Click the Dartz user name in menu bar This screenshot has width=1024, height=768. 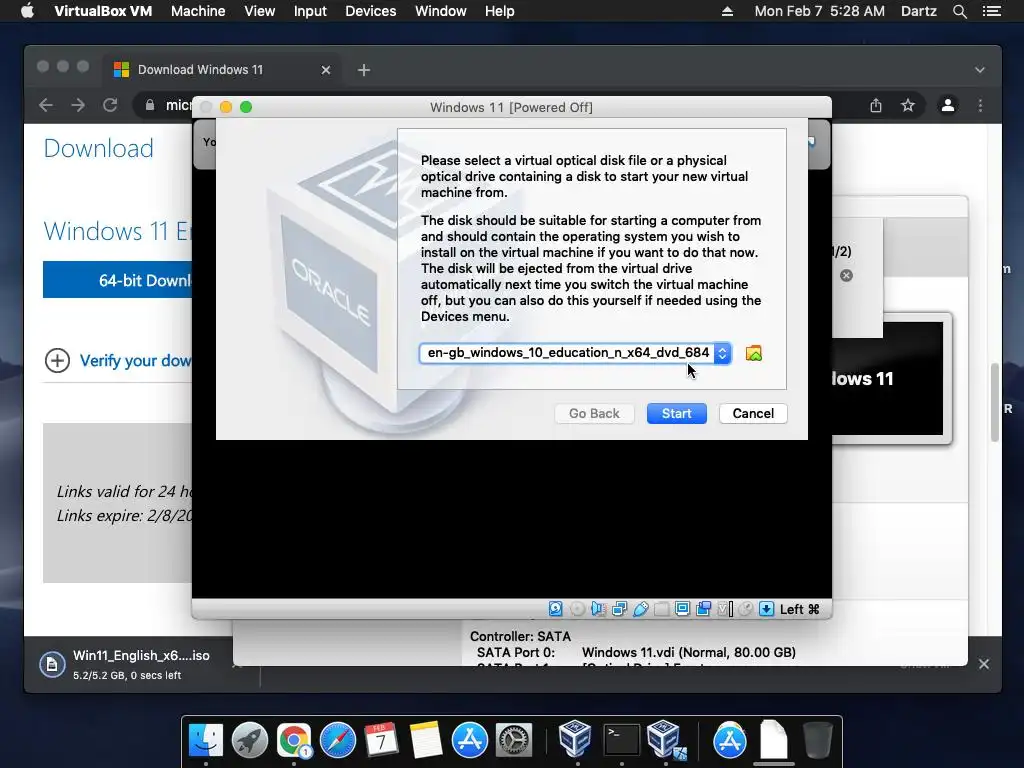[x=918, y=11]
